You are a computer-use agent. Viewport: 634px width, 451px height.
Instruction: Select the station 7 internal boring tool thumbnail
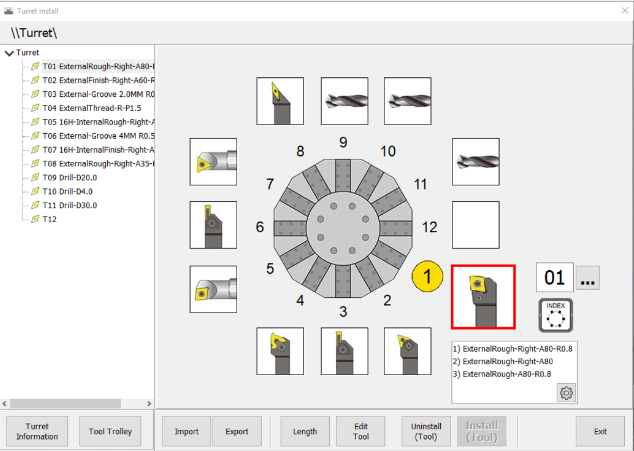coord(213,162)
